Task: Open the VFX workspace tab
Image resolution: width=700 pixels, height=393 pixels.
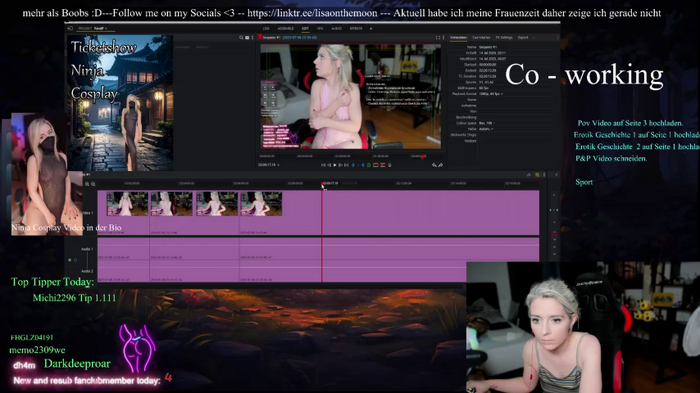Action: (x=320, y=29)
